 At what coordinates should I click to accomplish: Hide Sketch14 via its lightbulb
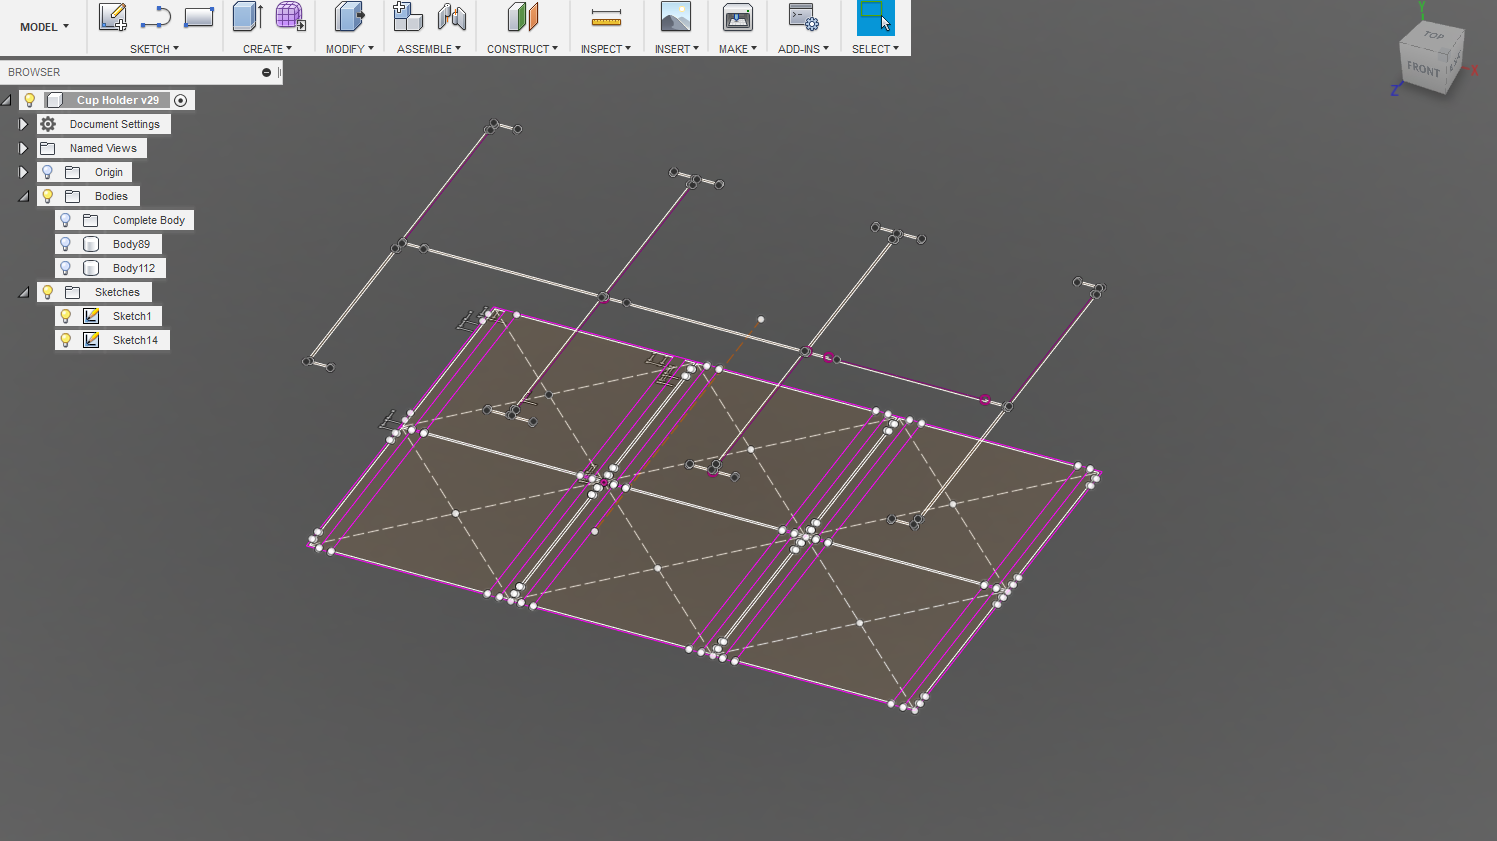click(x=66, y=340)
